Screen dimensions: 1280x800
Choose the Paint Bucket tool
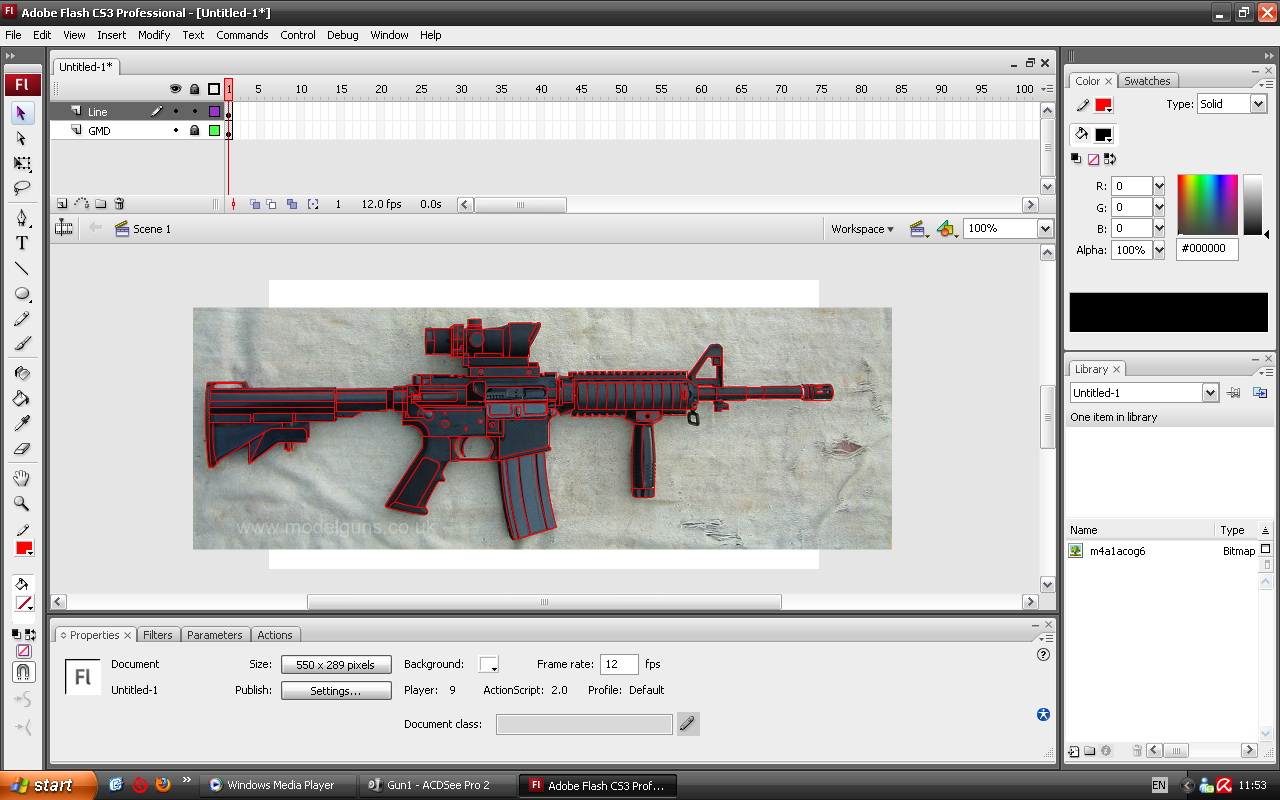tap(21, 398)
